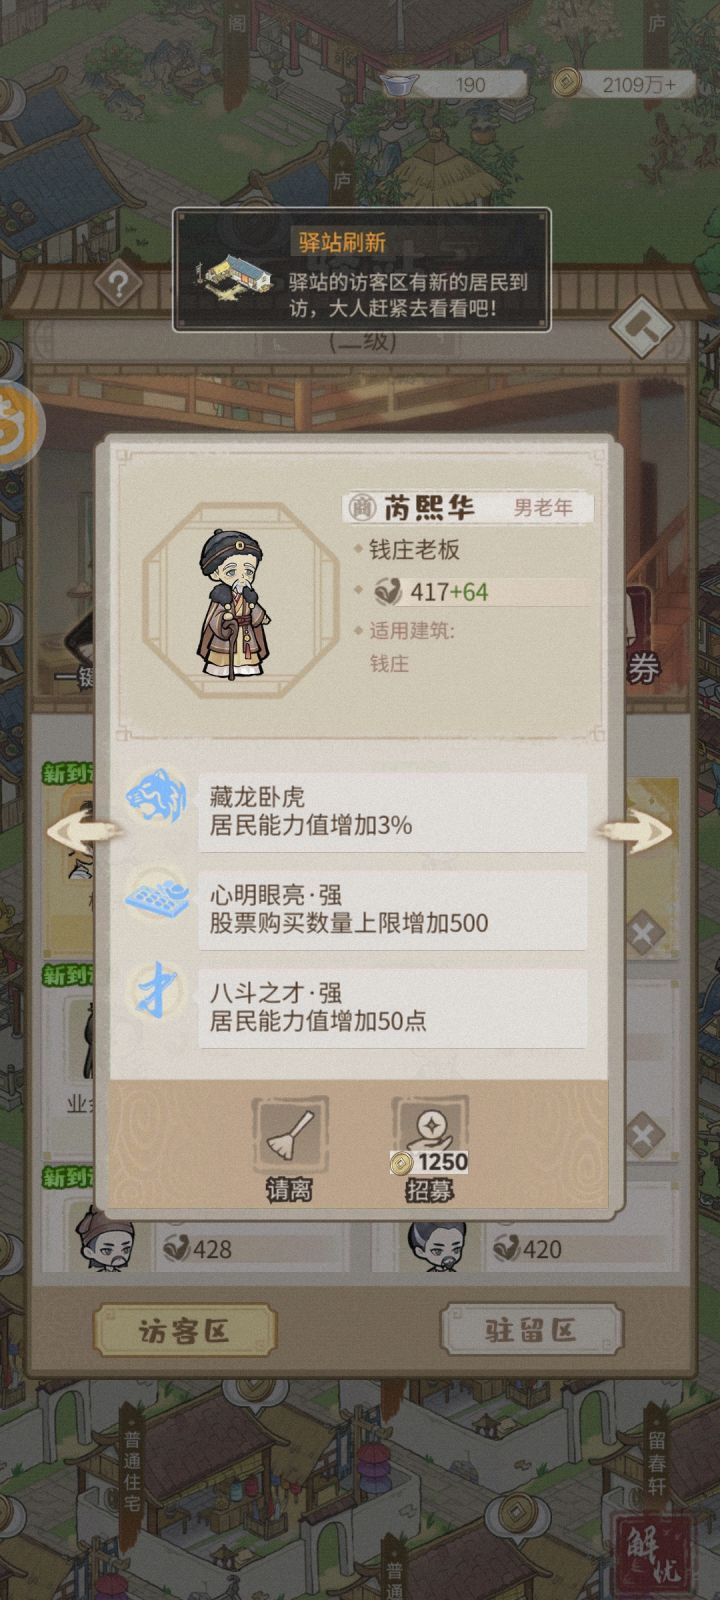Tap the ability value 417+64 heart icon
The height and width of the screenshot is (1600, 720).
(386, 592)
